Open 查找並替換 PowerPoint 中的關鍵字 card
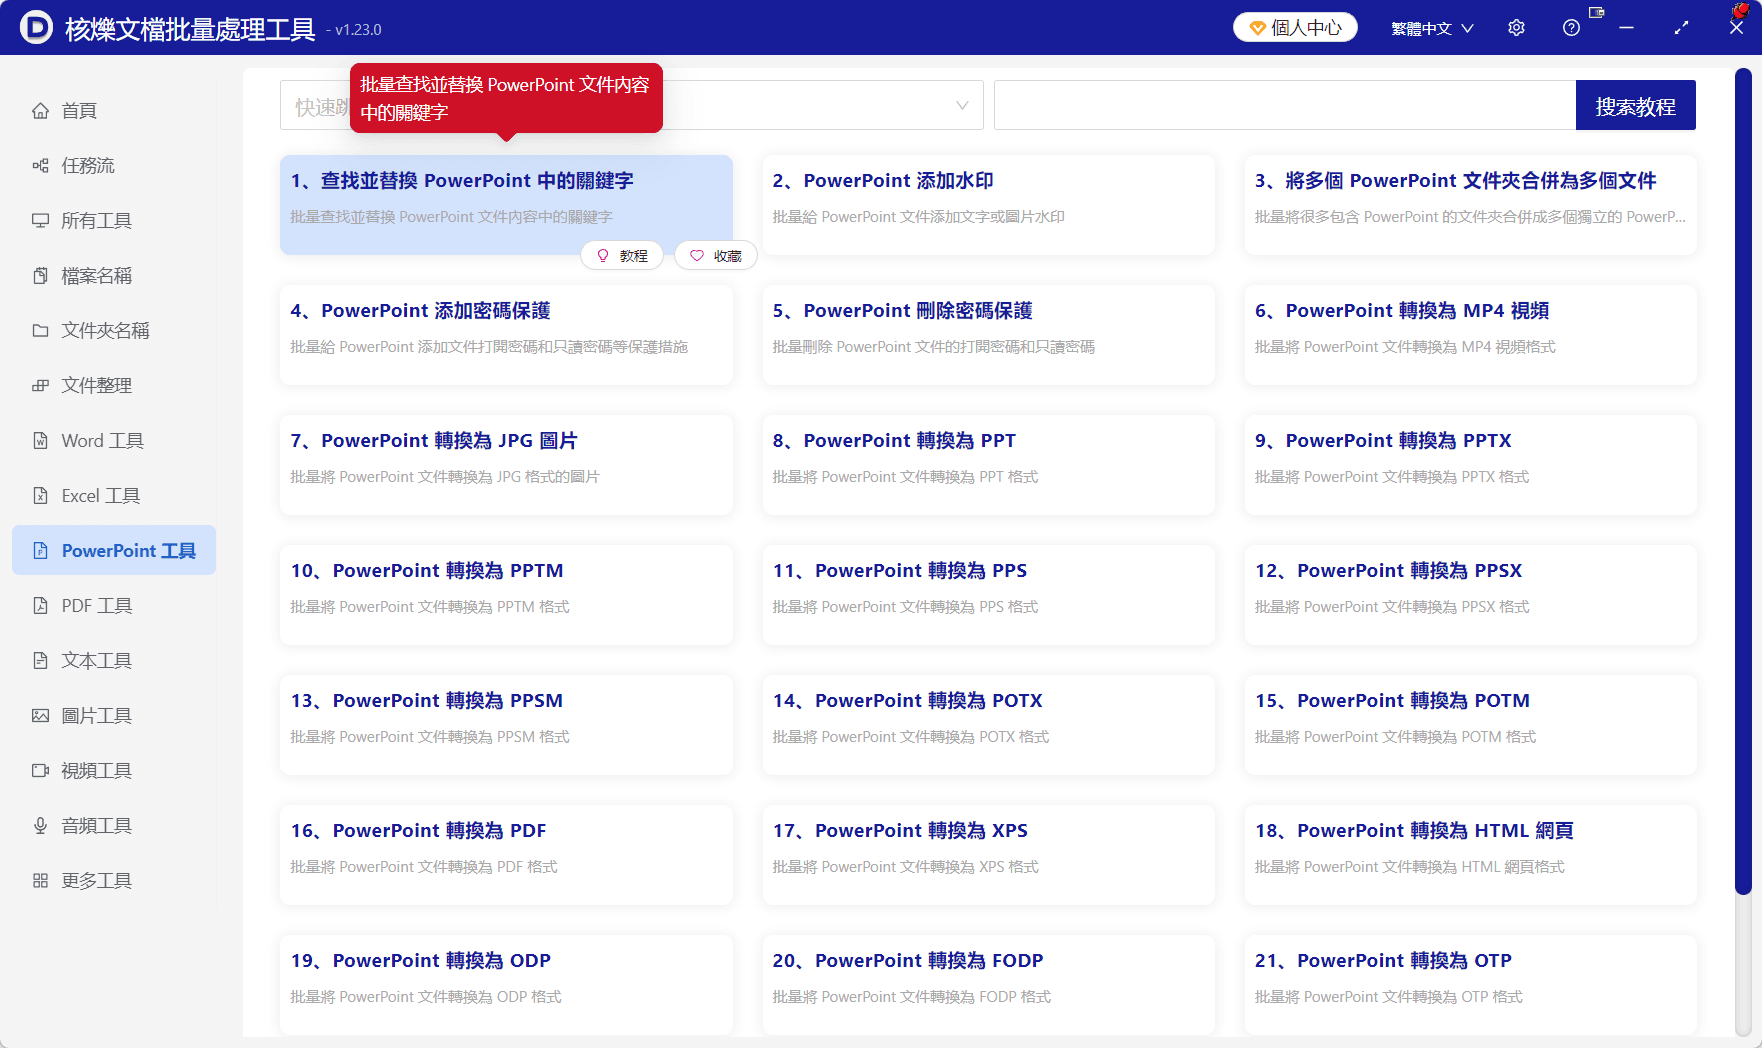Viewport: 1762px width, 1048px height. point(506,205)
